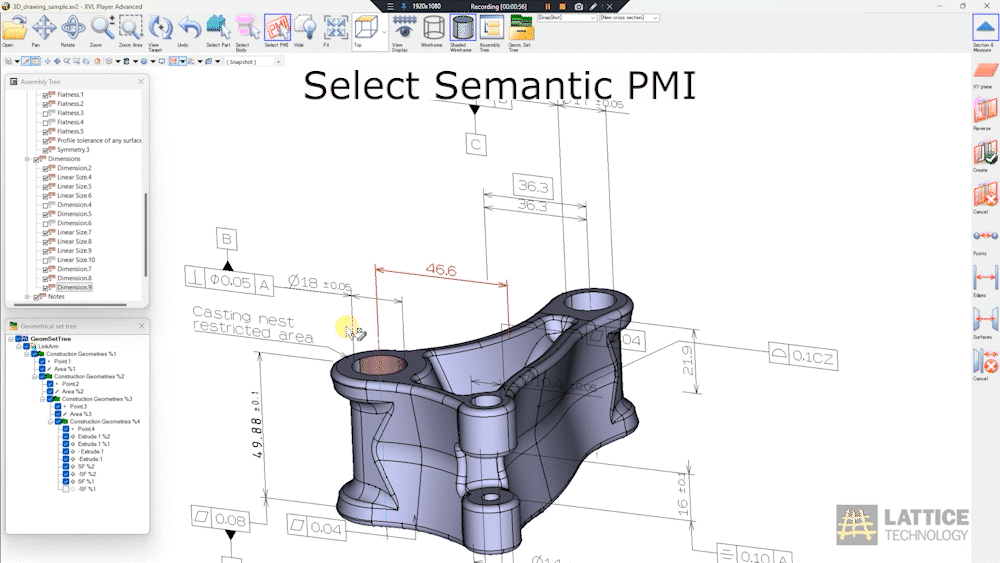Check the Linear Size.10 checkbox
1000x563 pixels.
45,260
